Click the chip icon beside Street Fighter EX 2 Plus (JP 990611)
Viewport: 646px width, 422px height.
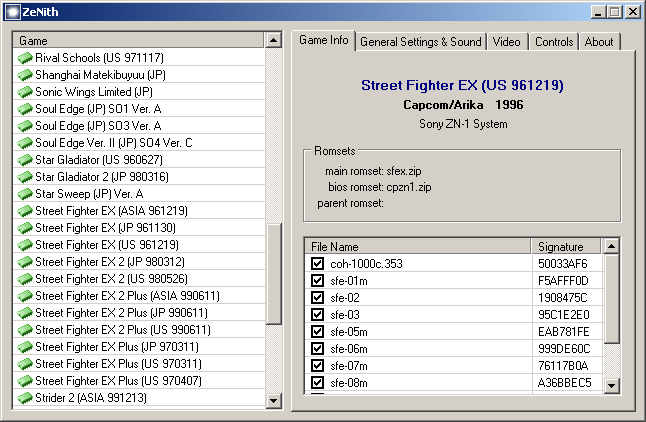[x=25, y=313]
